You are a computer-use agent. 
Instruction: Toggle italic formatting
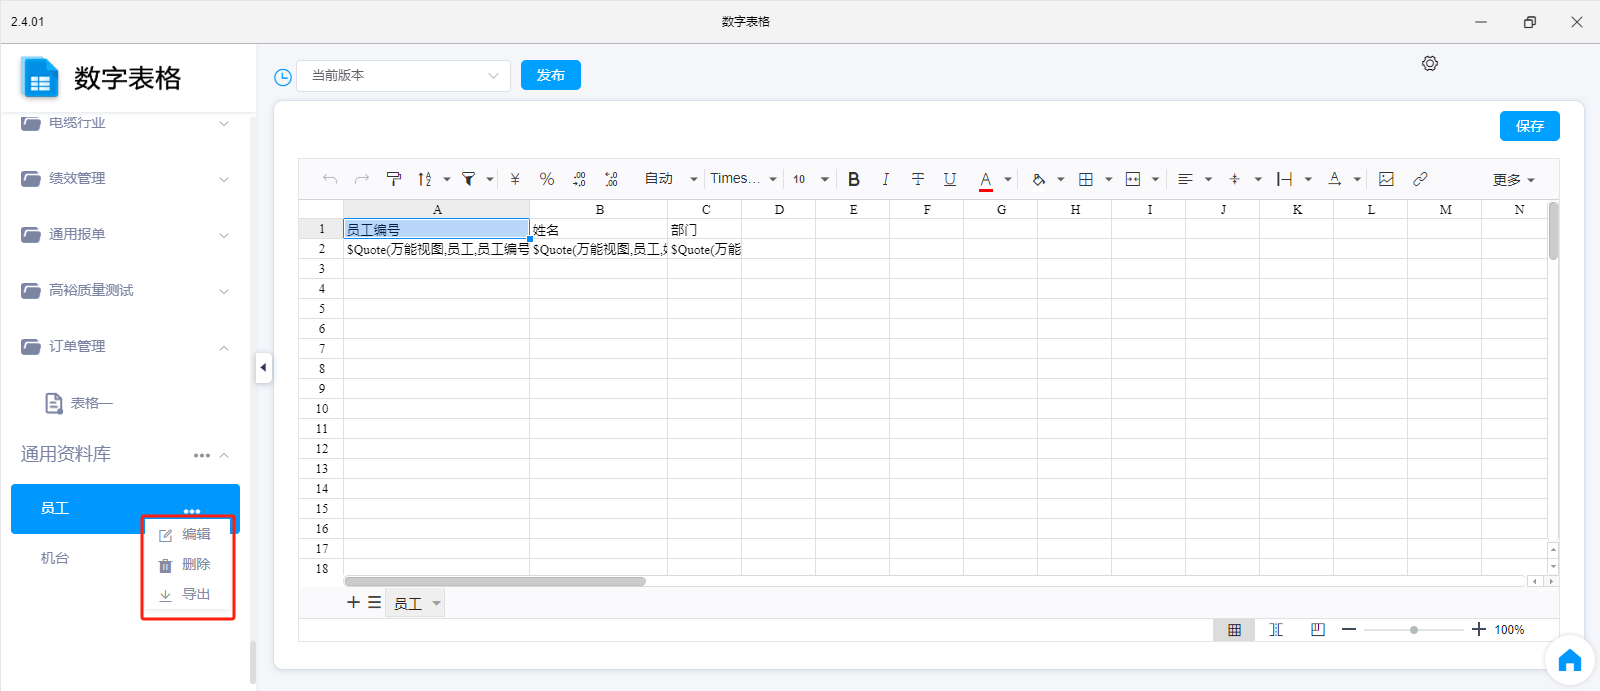point(885,179)
